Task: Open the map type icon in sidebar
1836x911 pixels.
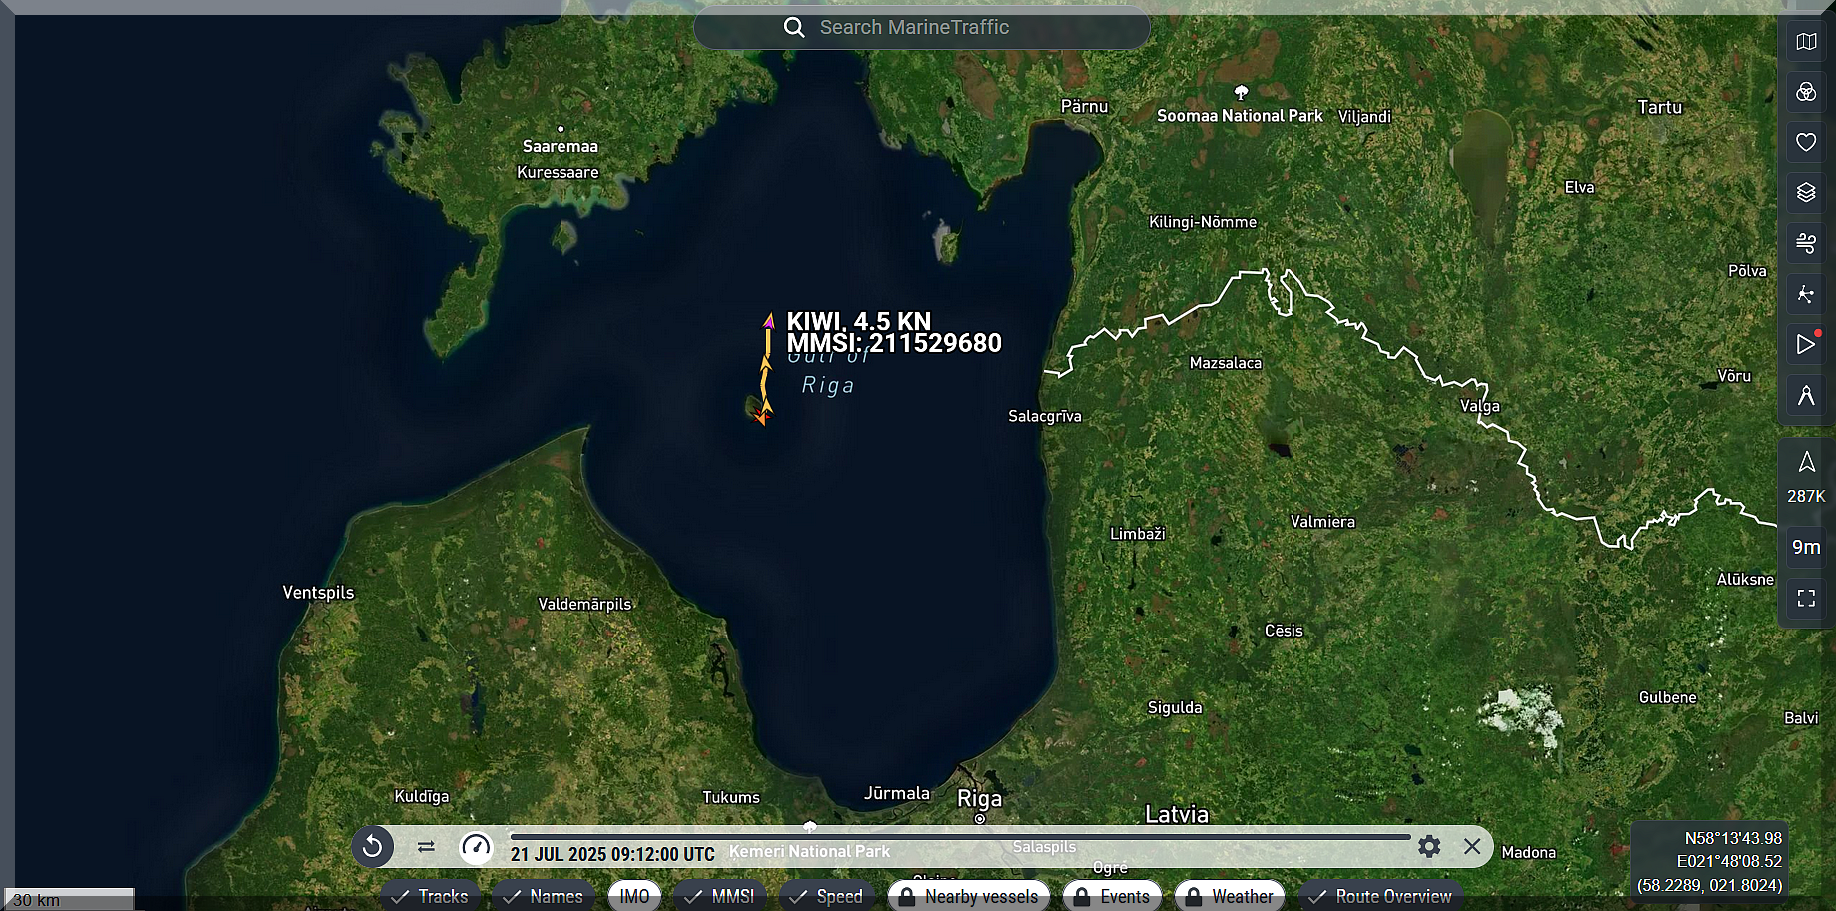Action: point(1806,42)
